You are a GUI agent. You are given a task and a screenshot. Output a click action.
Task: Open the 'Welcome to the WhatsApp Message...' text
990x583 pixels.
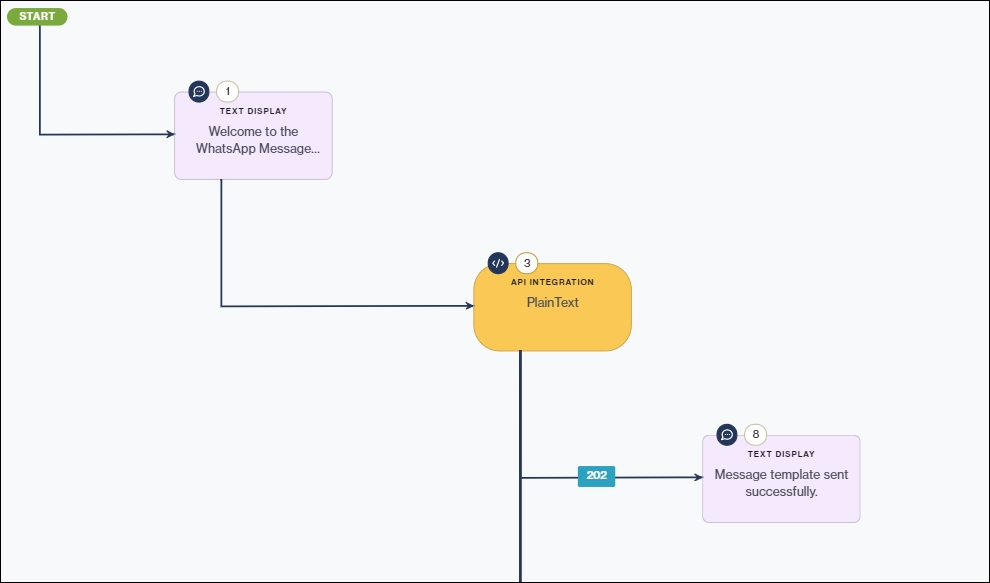click(253, 140)
